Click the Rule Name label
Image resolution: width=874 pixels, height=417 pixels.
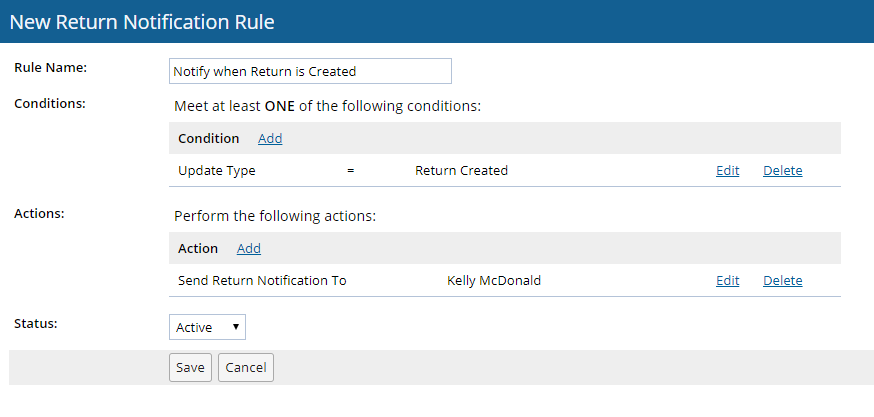[x=51, y=68]
